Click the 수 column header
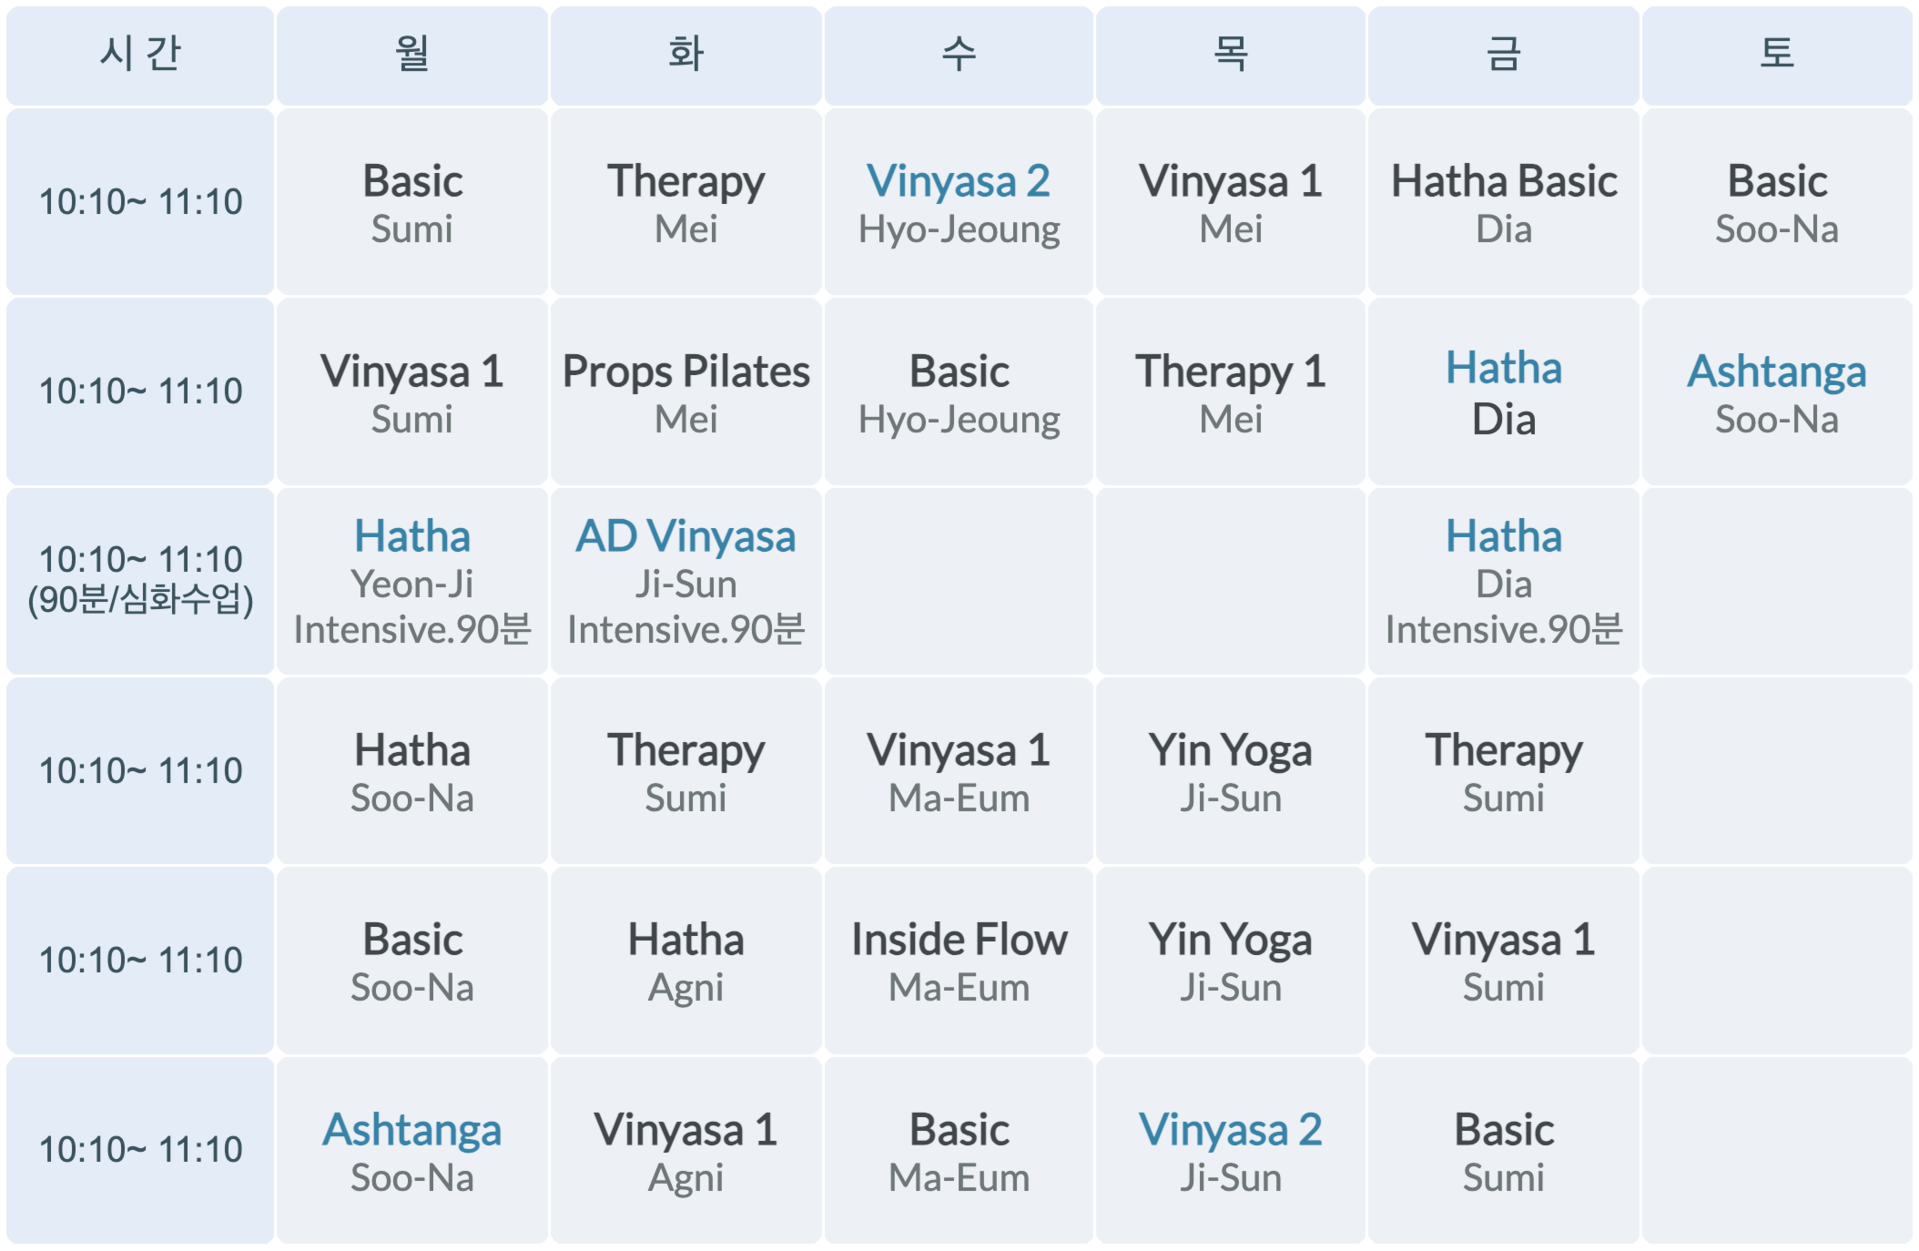Image resolution: width=1919 pixels, height=1251 pixels. tap(958, 56)
